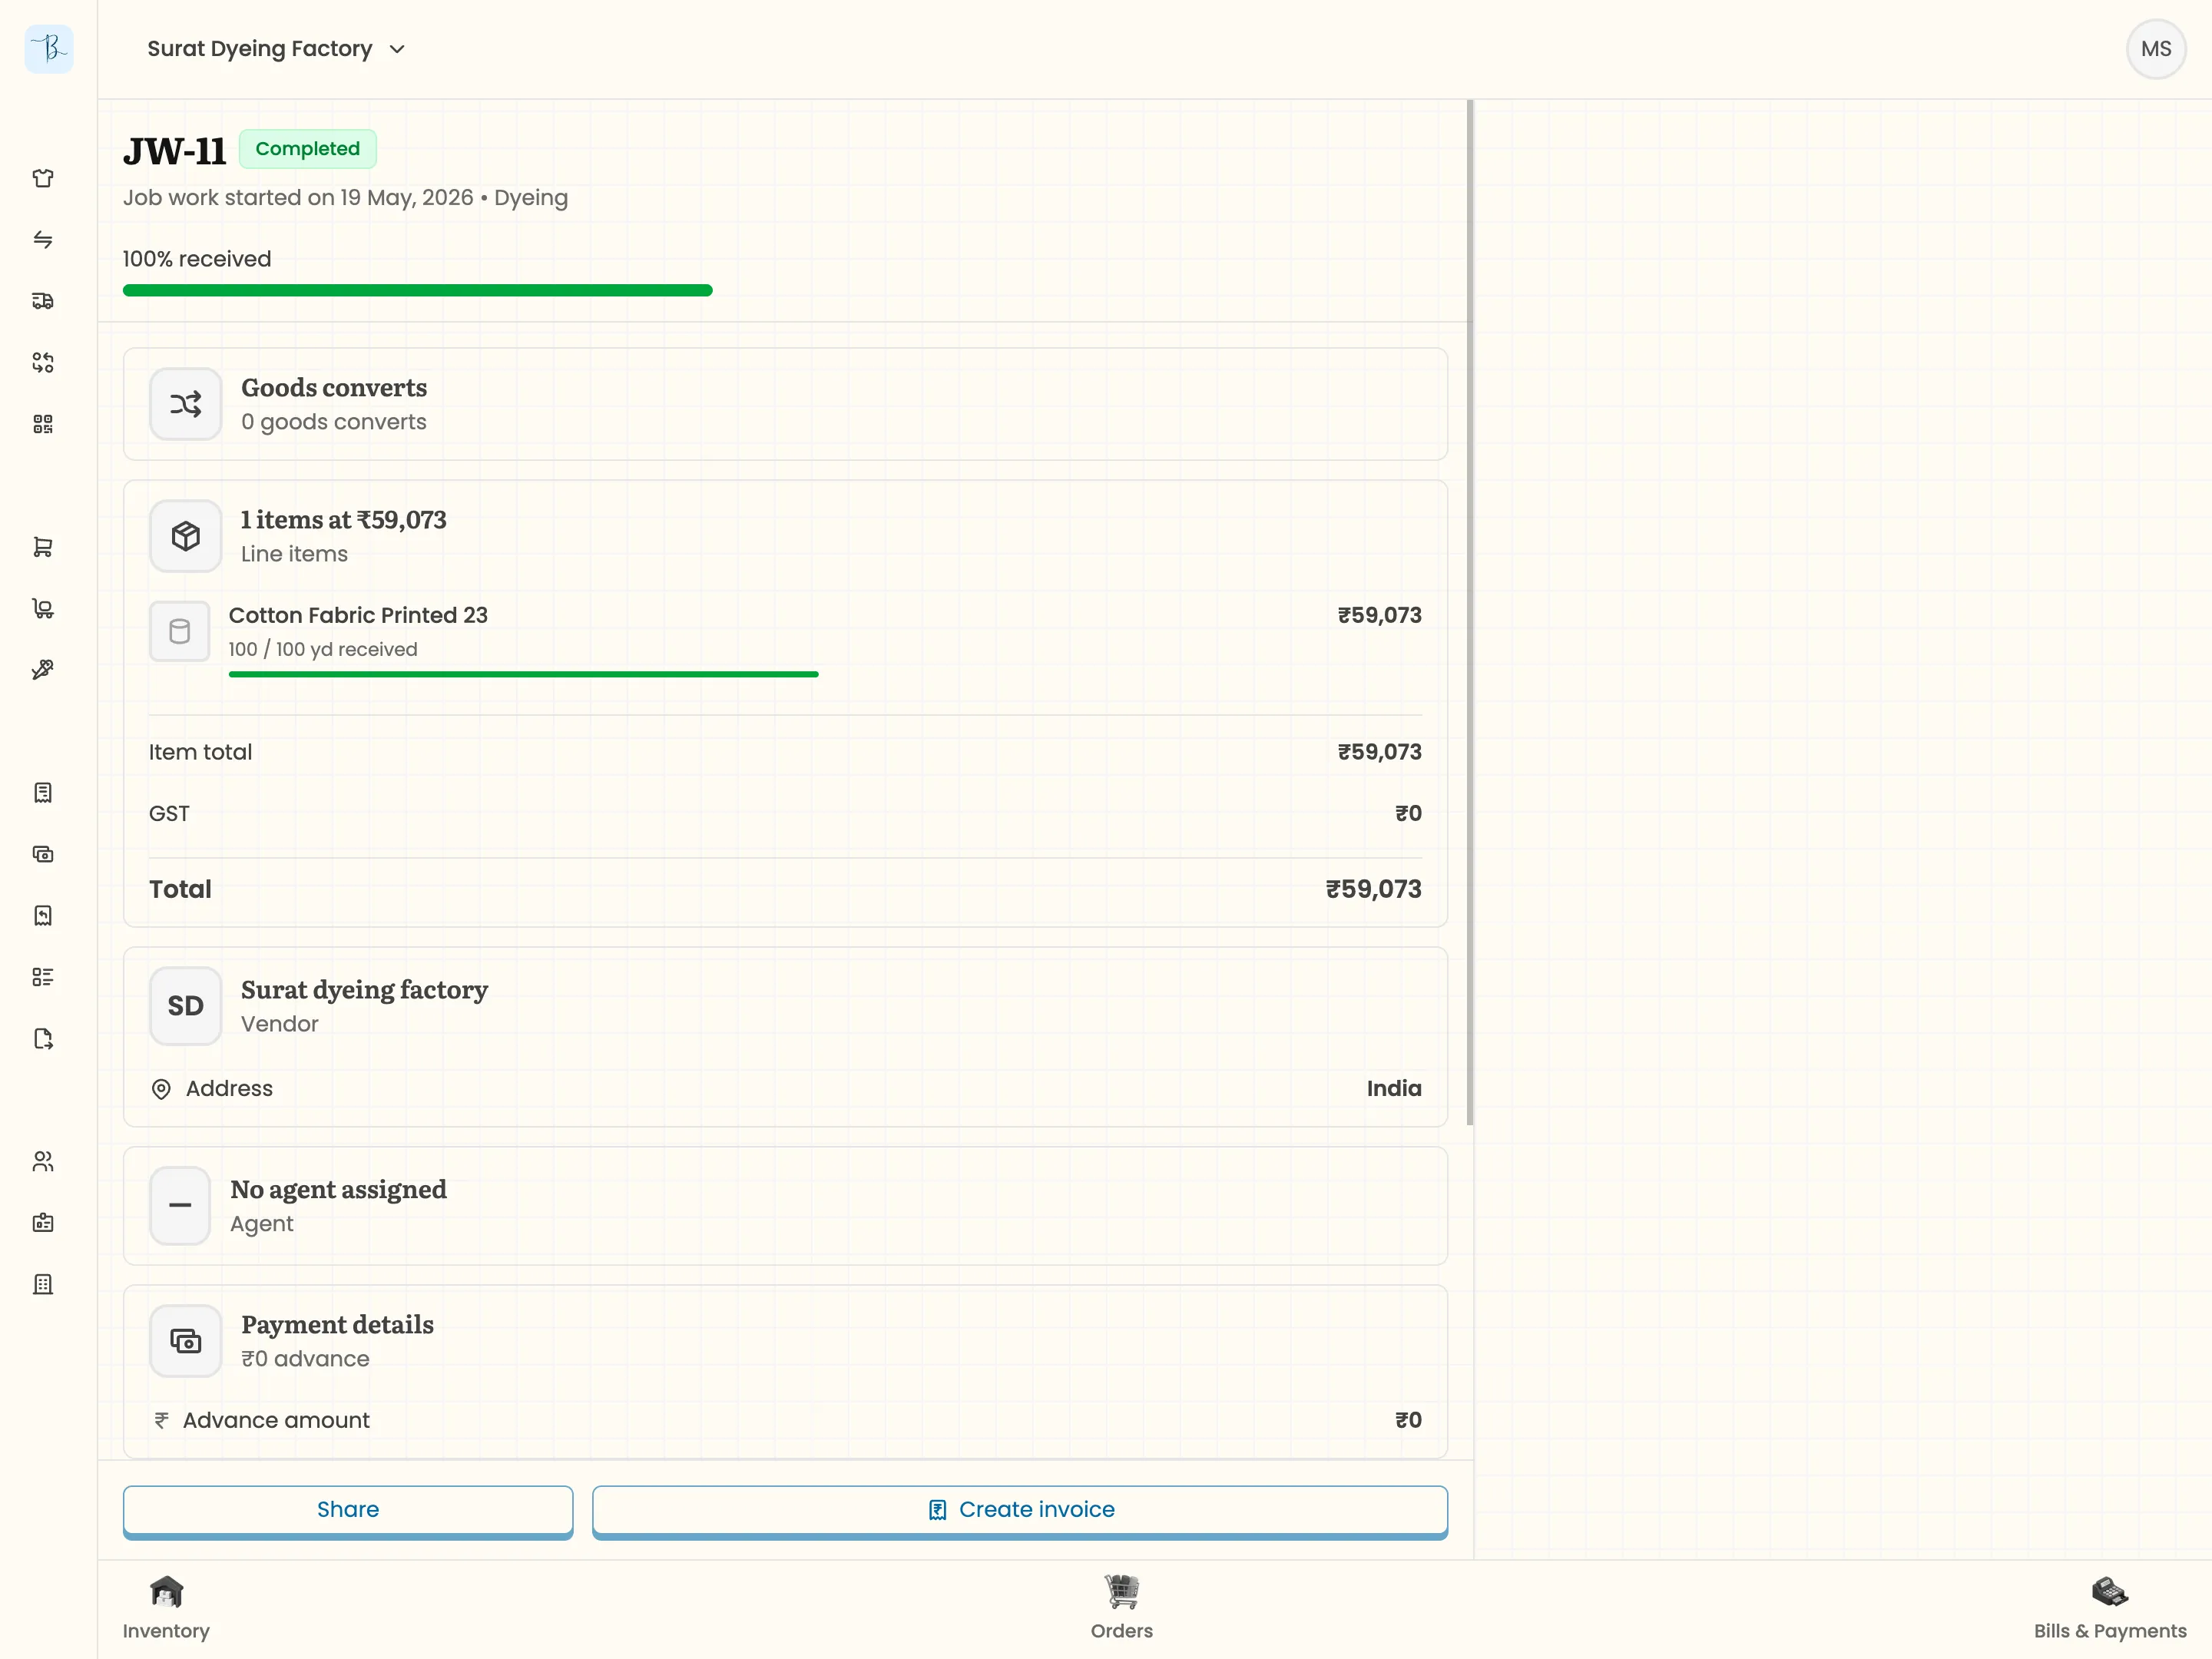Click the Address location pin icon
Viewport: 2212px width, 1659px height.
coord(161,1089)
